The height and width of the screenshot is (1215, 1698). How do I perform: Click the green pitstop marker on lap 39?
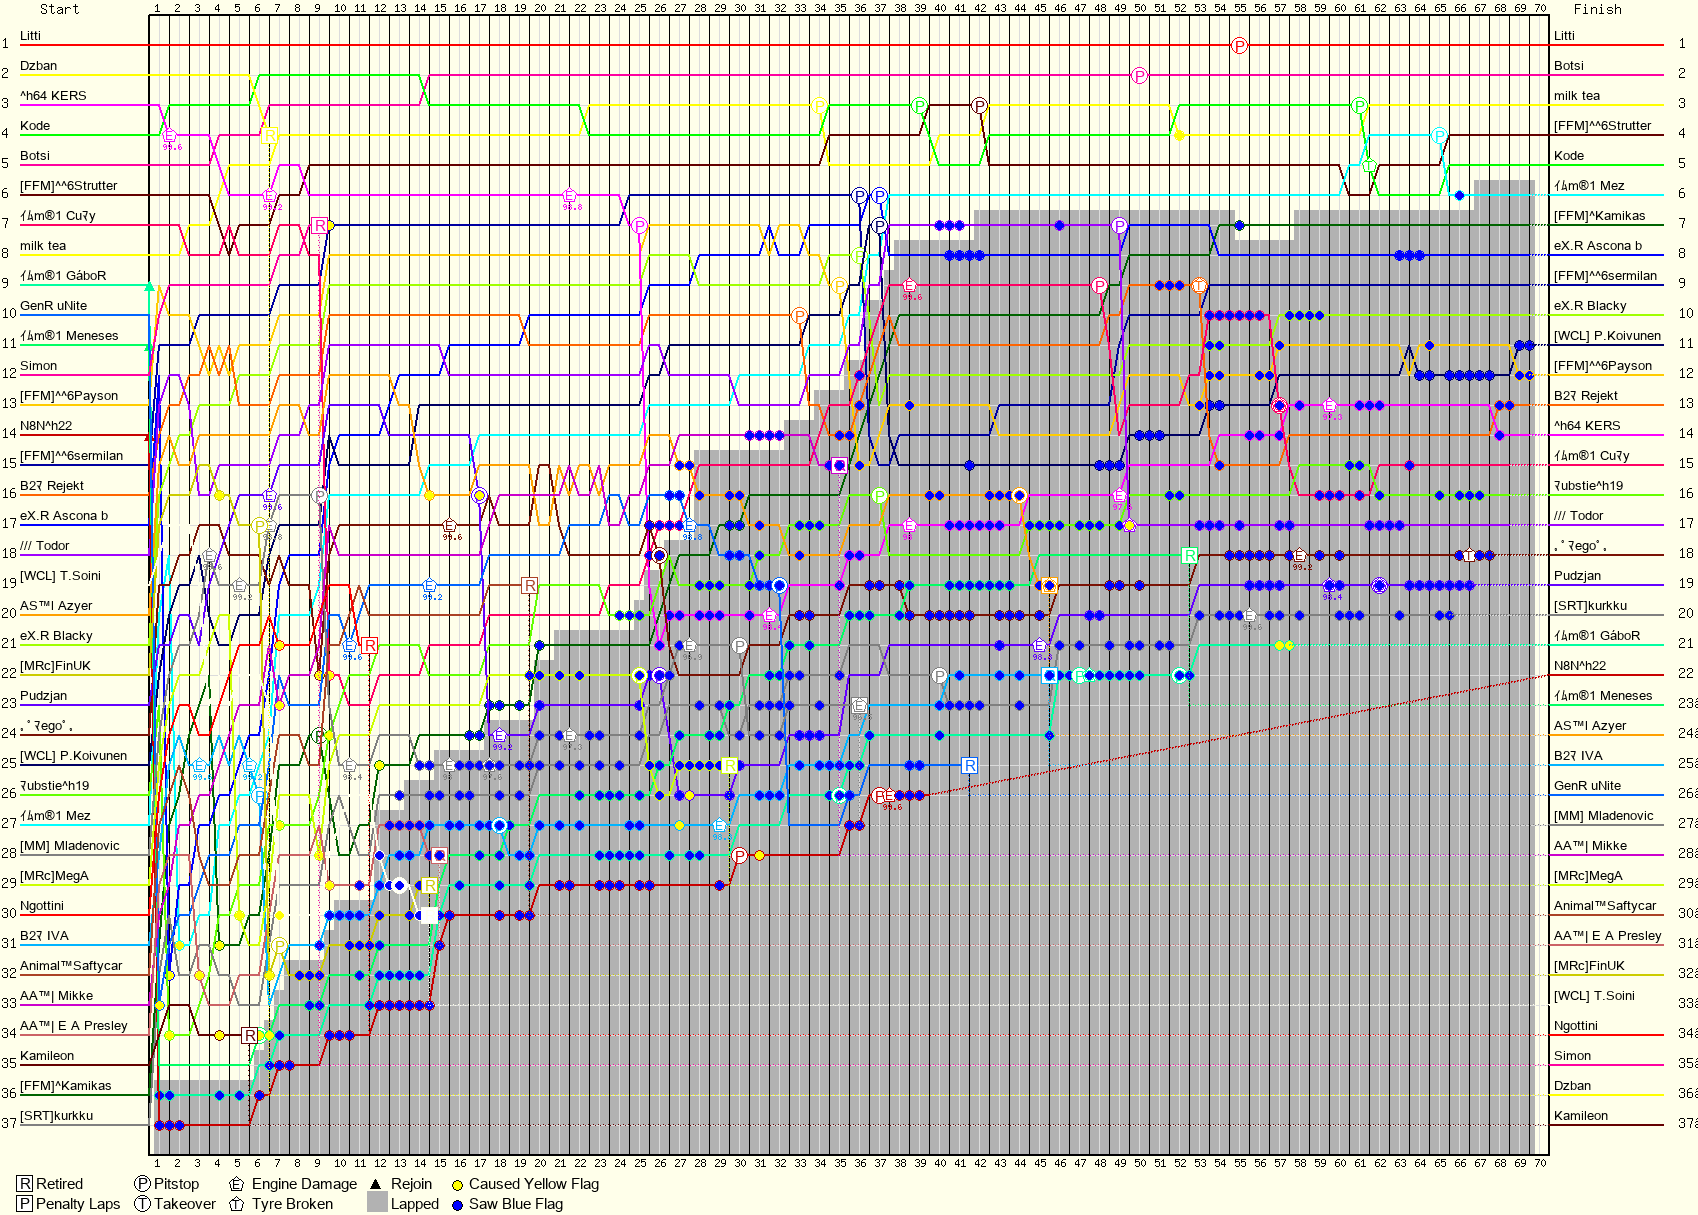pos(919,105)
